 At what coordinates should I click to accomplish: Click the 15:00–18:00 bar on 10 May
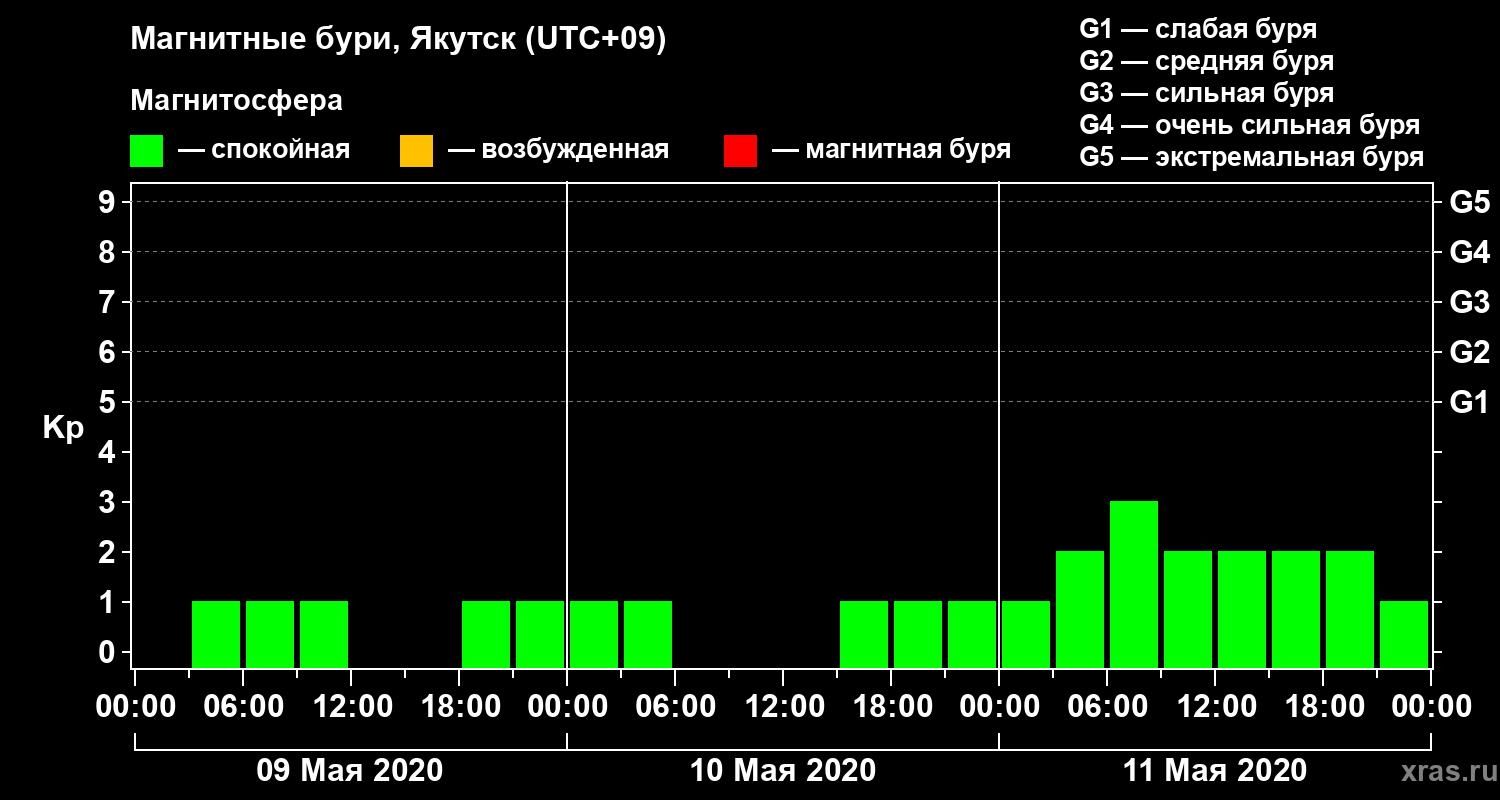coord(864,634)
